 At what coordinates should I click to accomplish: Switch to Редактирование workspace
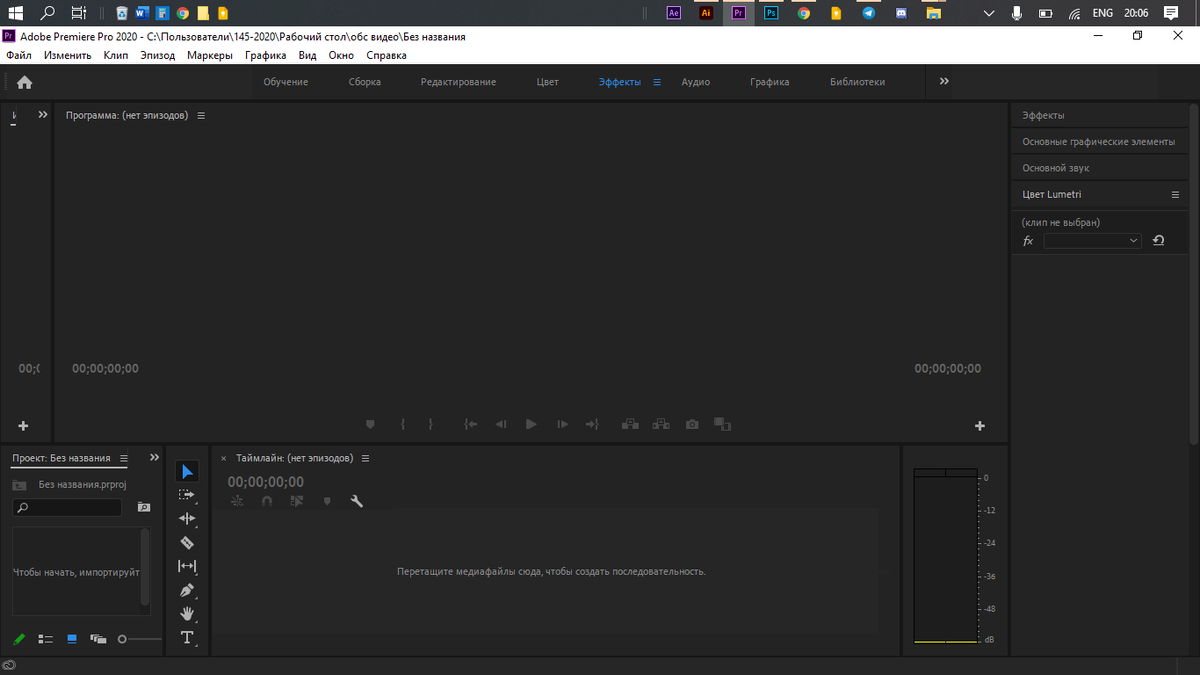[458, 82]
